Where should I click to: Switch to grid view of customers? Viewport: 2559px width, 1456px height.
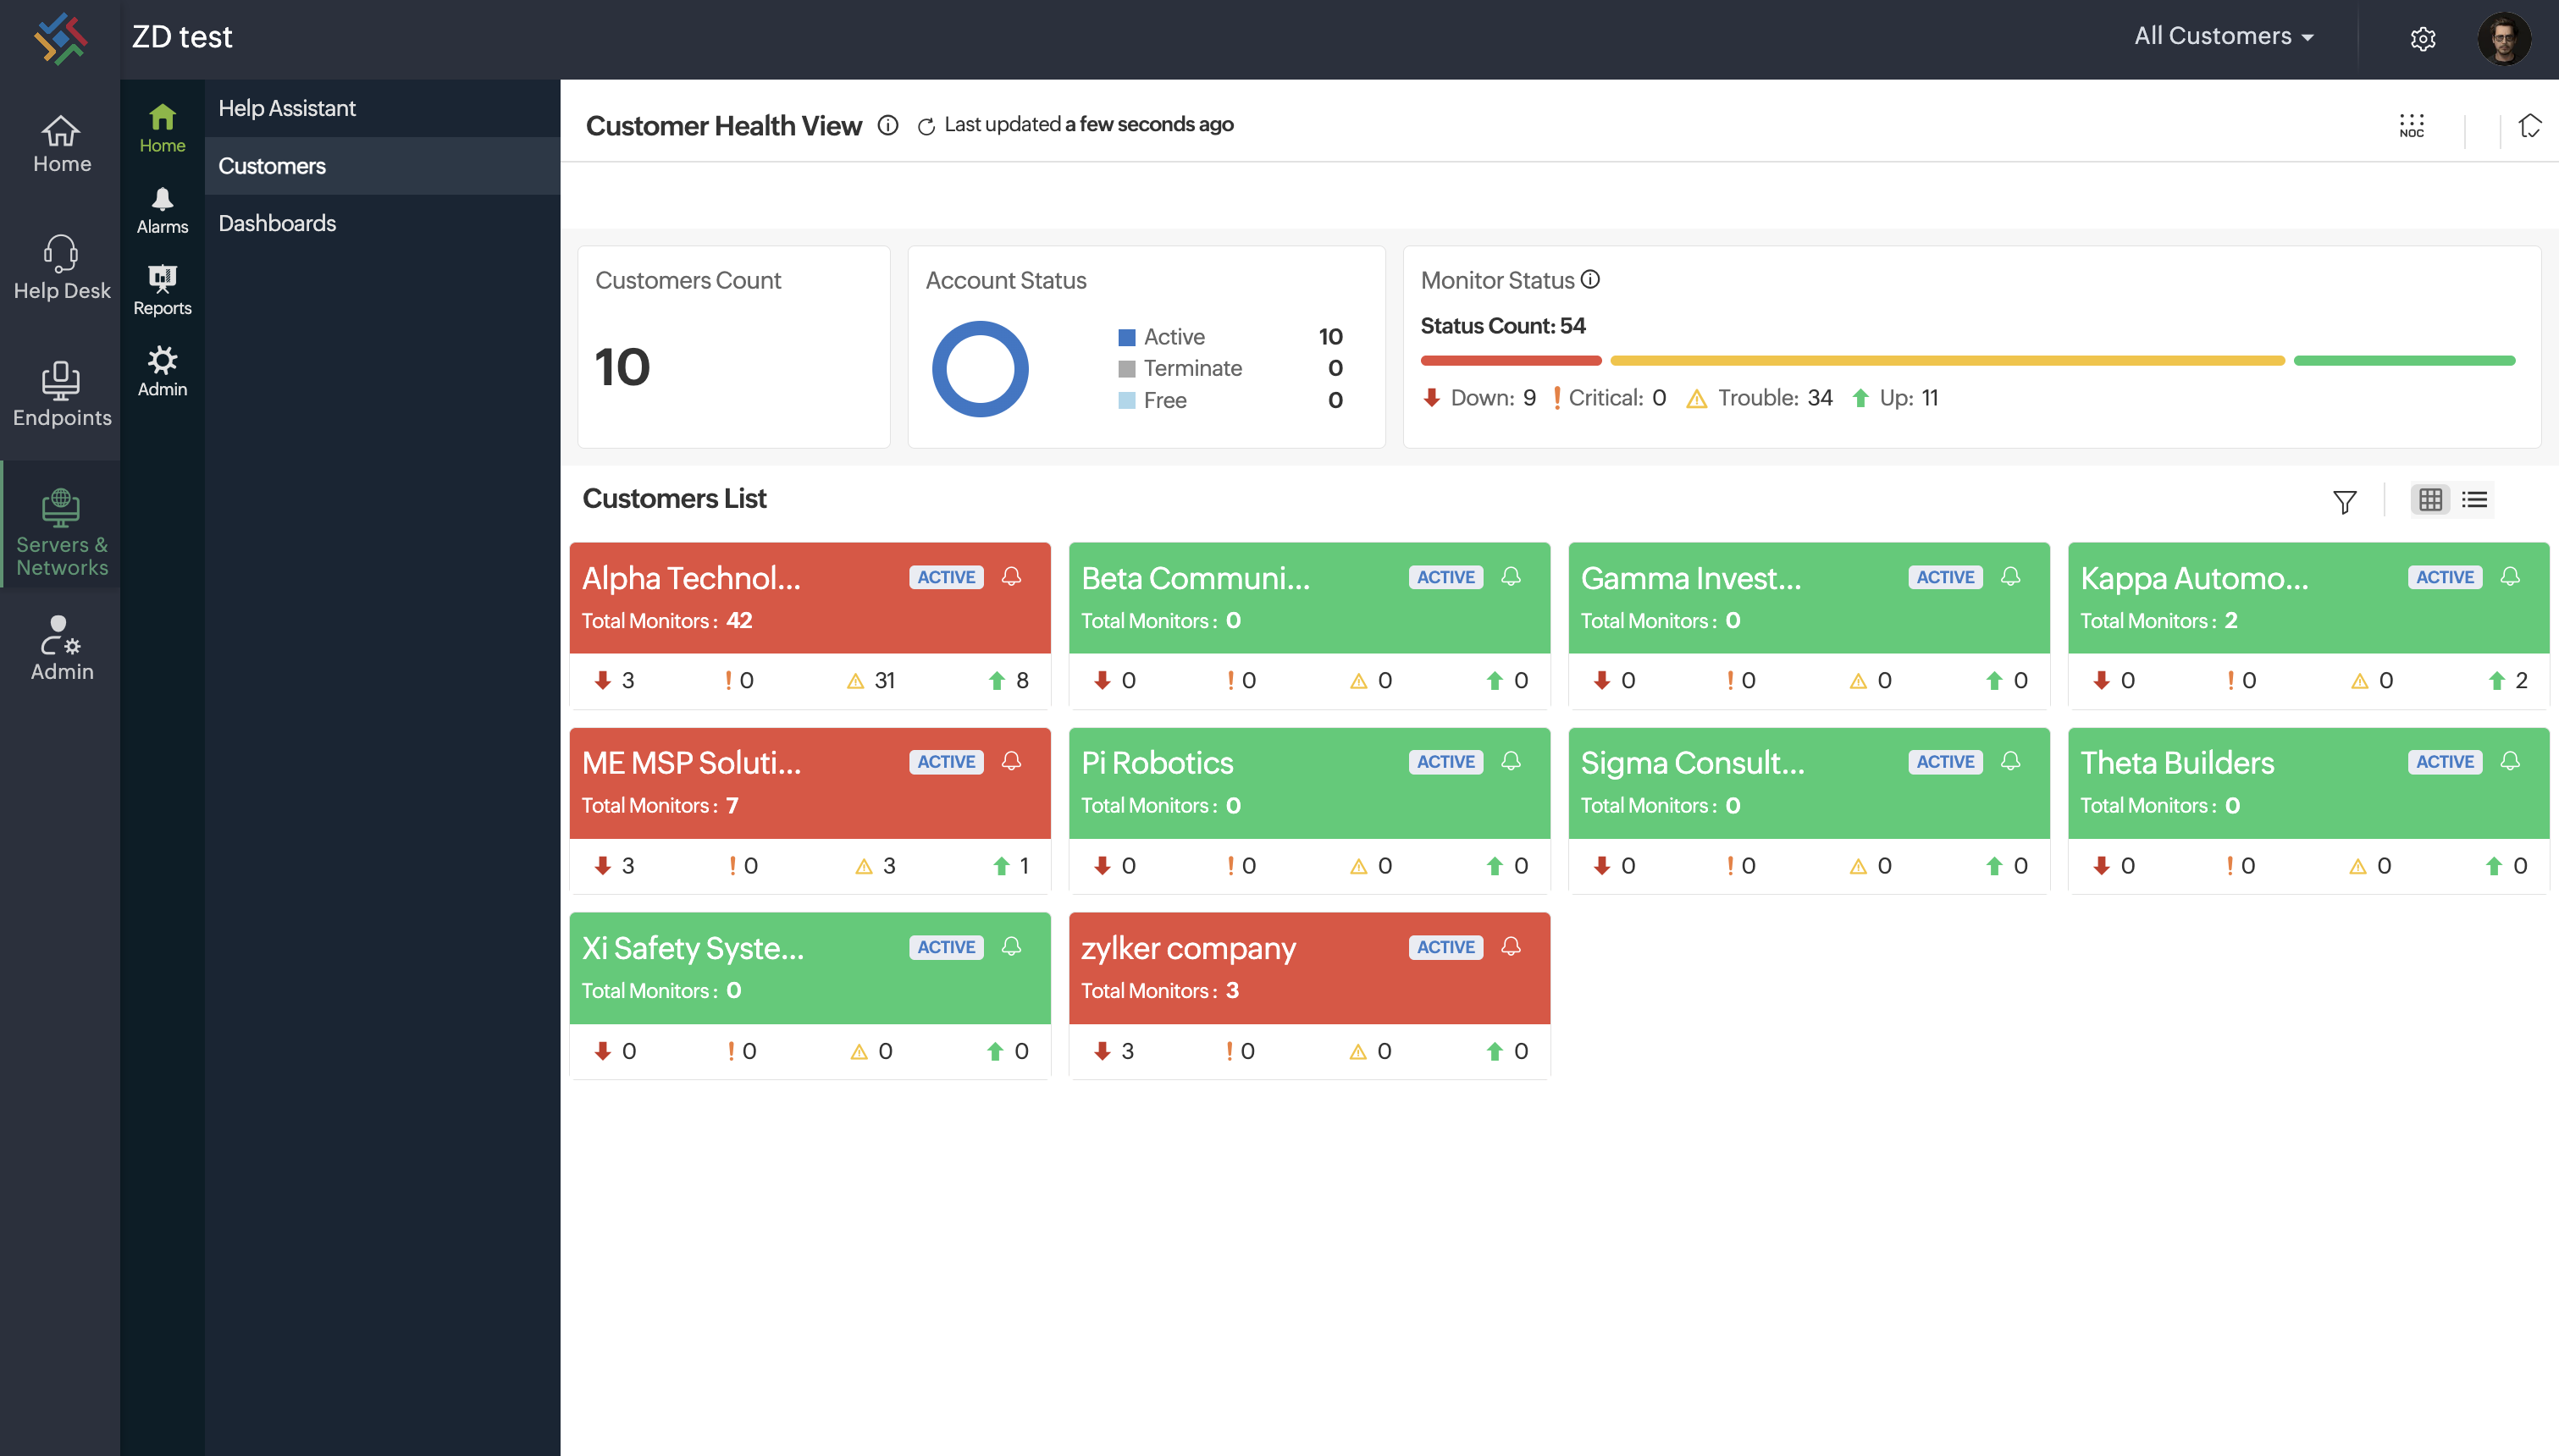2430,499
